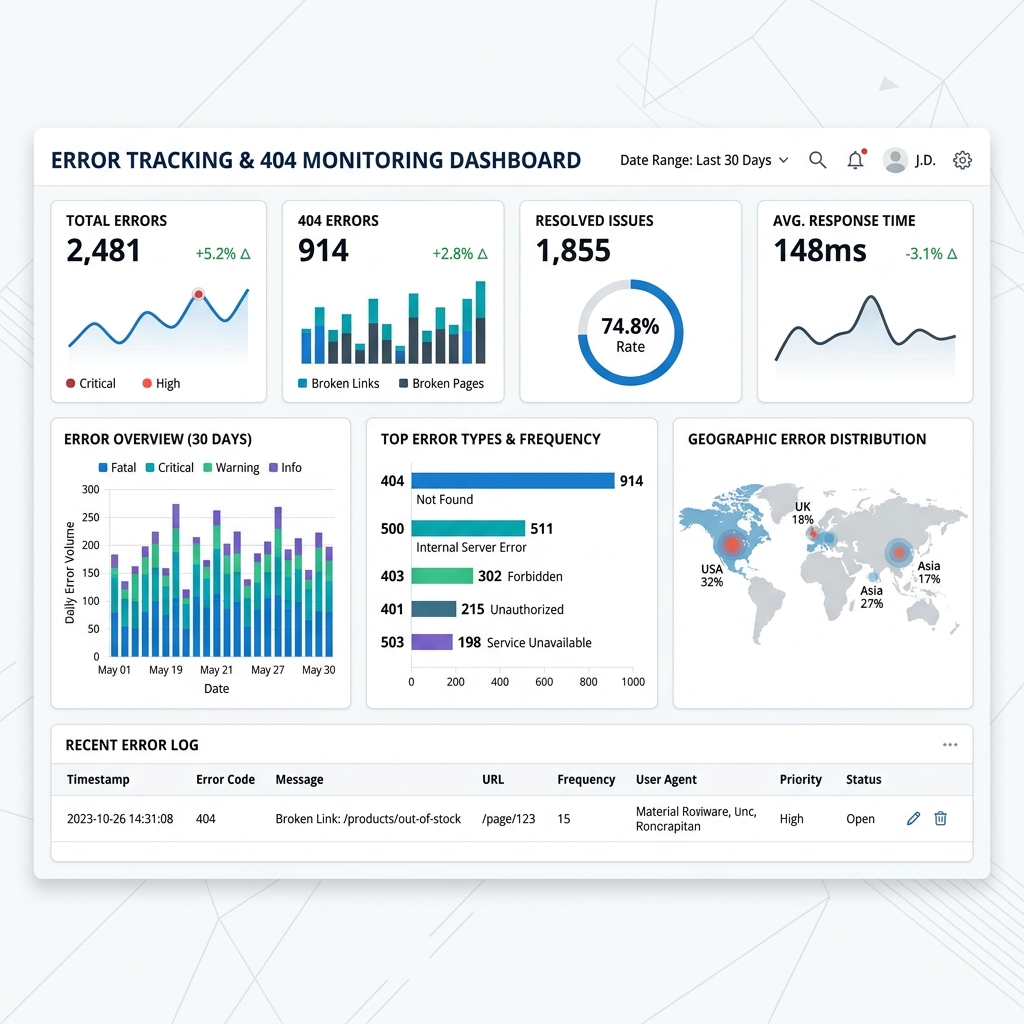Click the red peak marker on Total Errors chart
1024x1024 pixels.
199,294
